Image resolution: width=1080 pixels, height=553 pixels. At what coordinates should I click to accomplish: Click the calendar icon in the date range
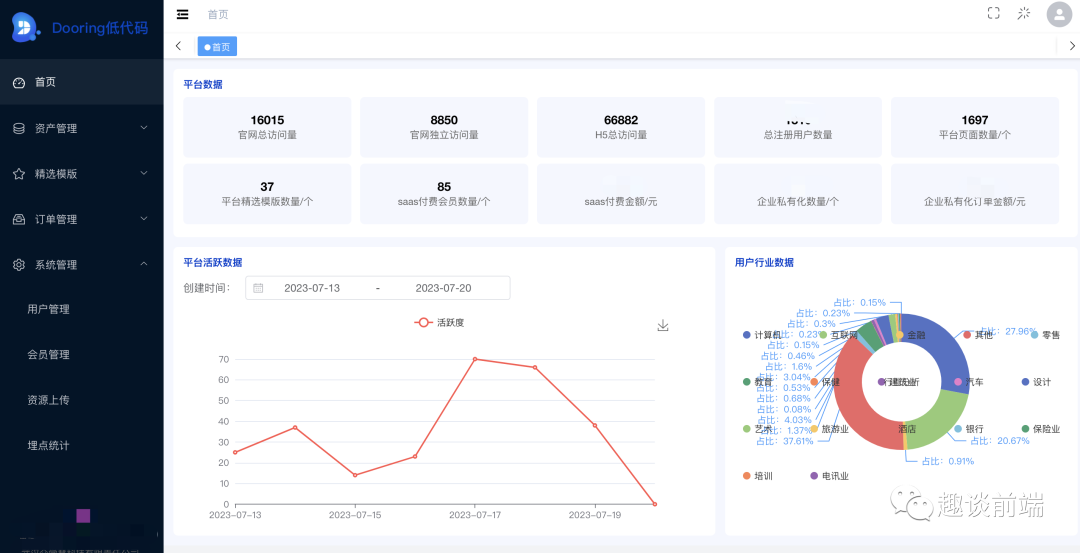click(258, 288)
